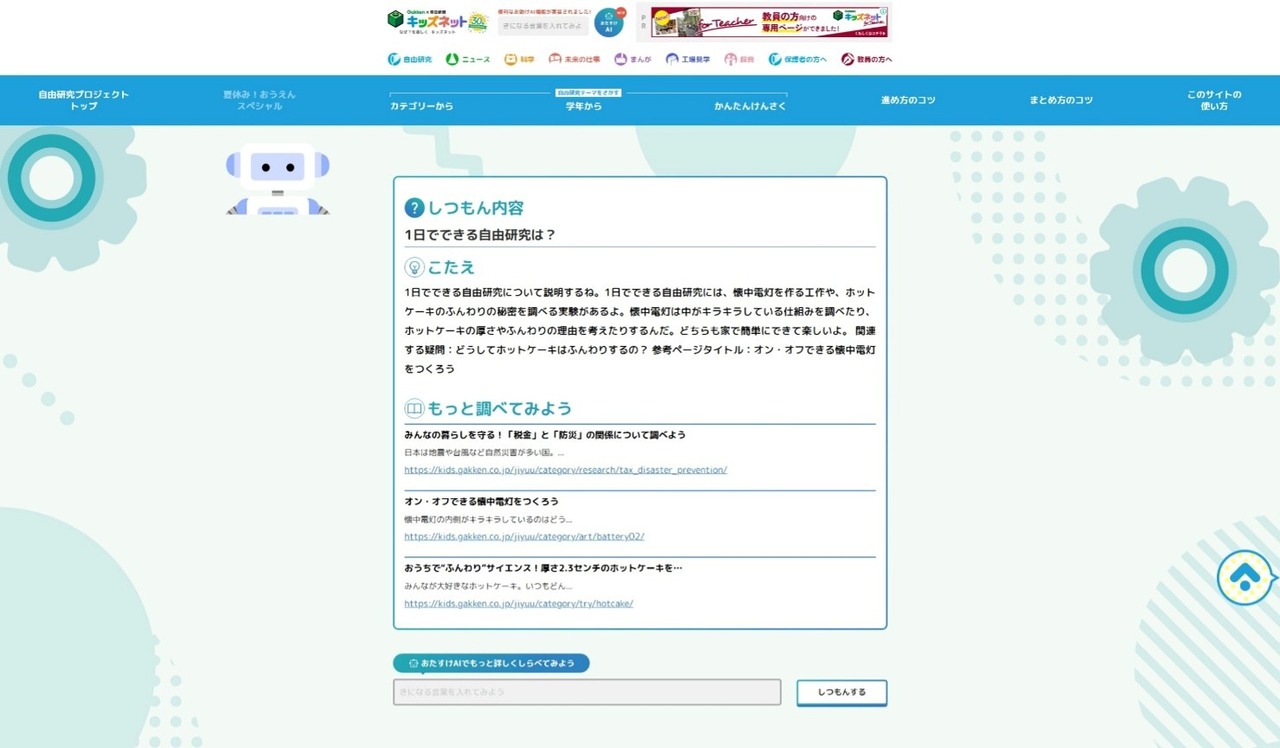Open 進め方のコツ menu item
This screenshot has width=1280, height=748.
click(x=908, y=100)
